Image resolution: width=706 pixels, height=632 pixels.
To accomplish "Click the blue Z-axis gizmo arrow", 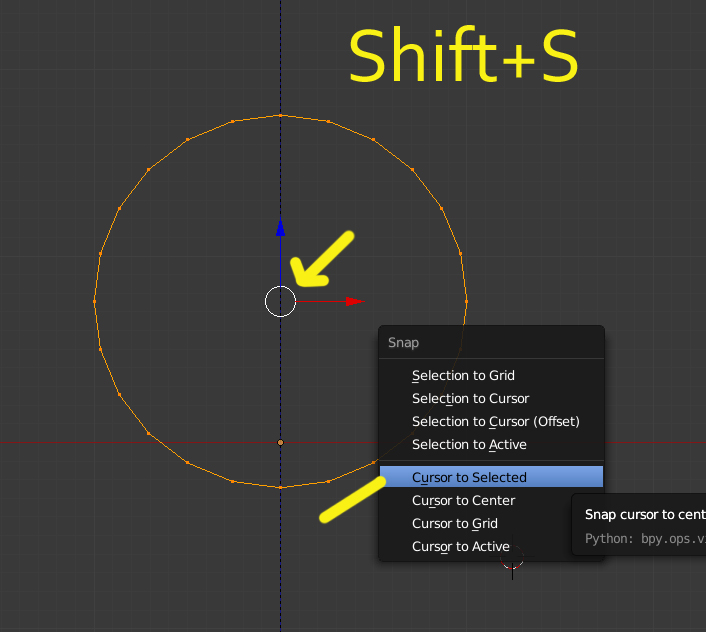I will pyautogui.click(x=281, y=227).
